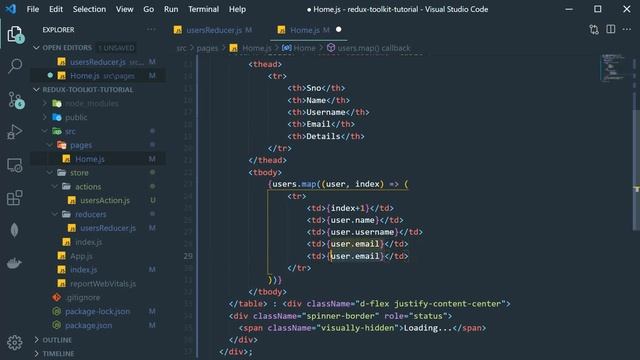Collapse the reducers folder

[55, 214]
